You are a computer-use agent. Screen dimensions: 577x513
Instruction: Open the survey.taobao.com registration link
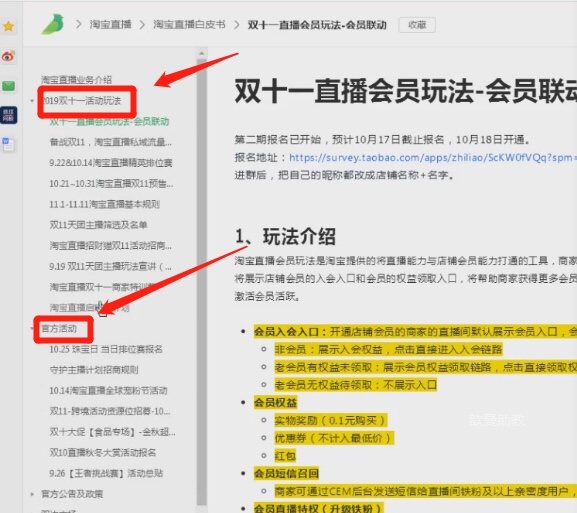(433, 158)
